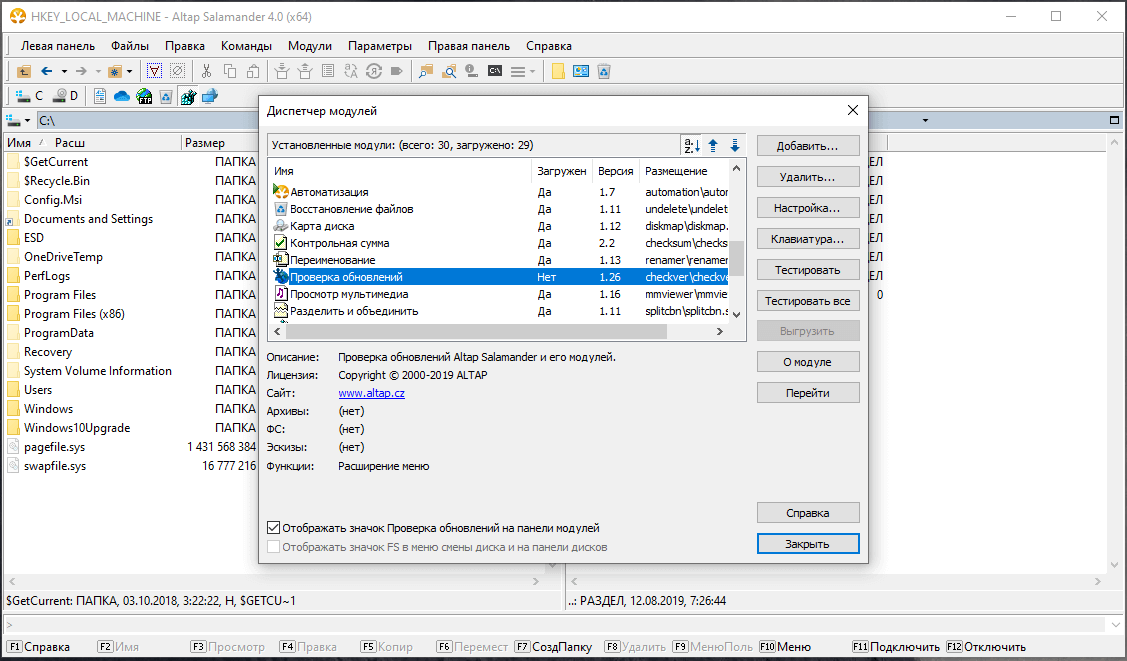Click the Find files magnifier icon
The width and height of the screenshot is (1127, 661).
click(x=449, y=71)
